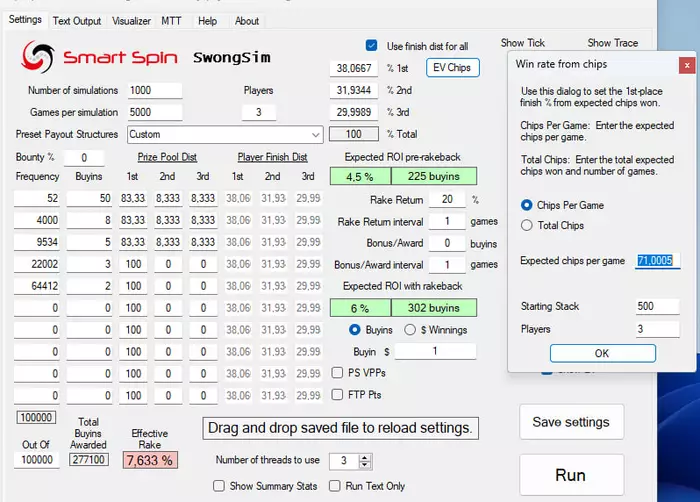Select the Settings tab
Viewport: 700px width, 502px height.
pos(25,19)
